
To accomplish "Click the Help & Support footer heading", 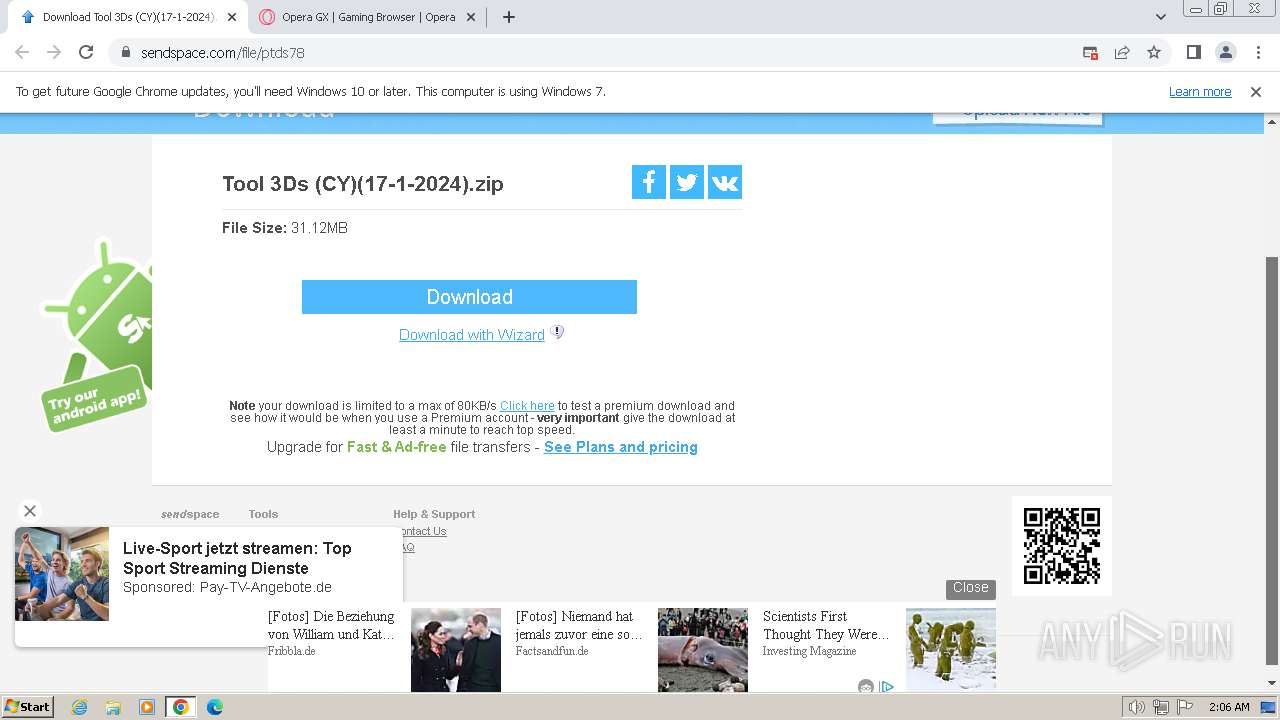I will point(434,514).
